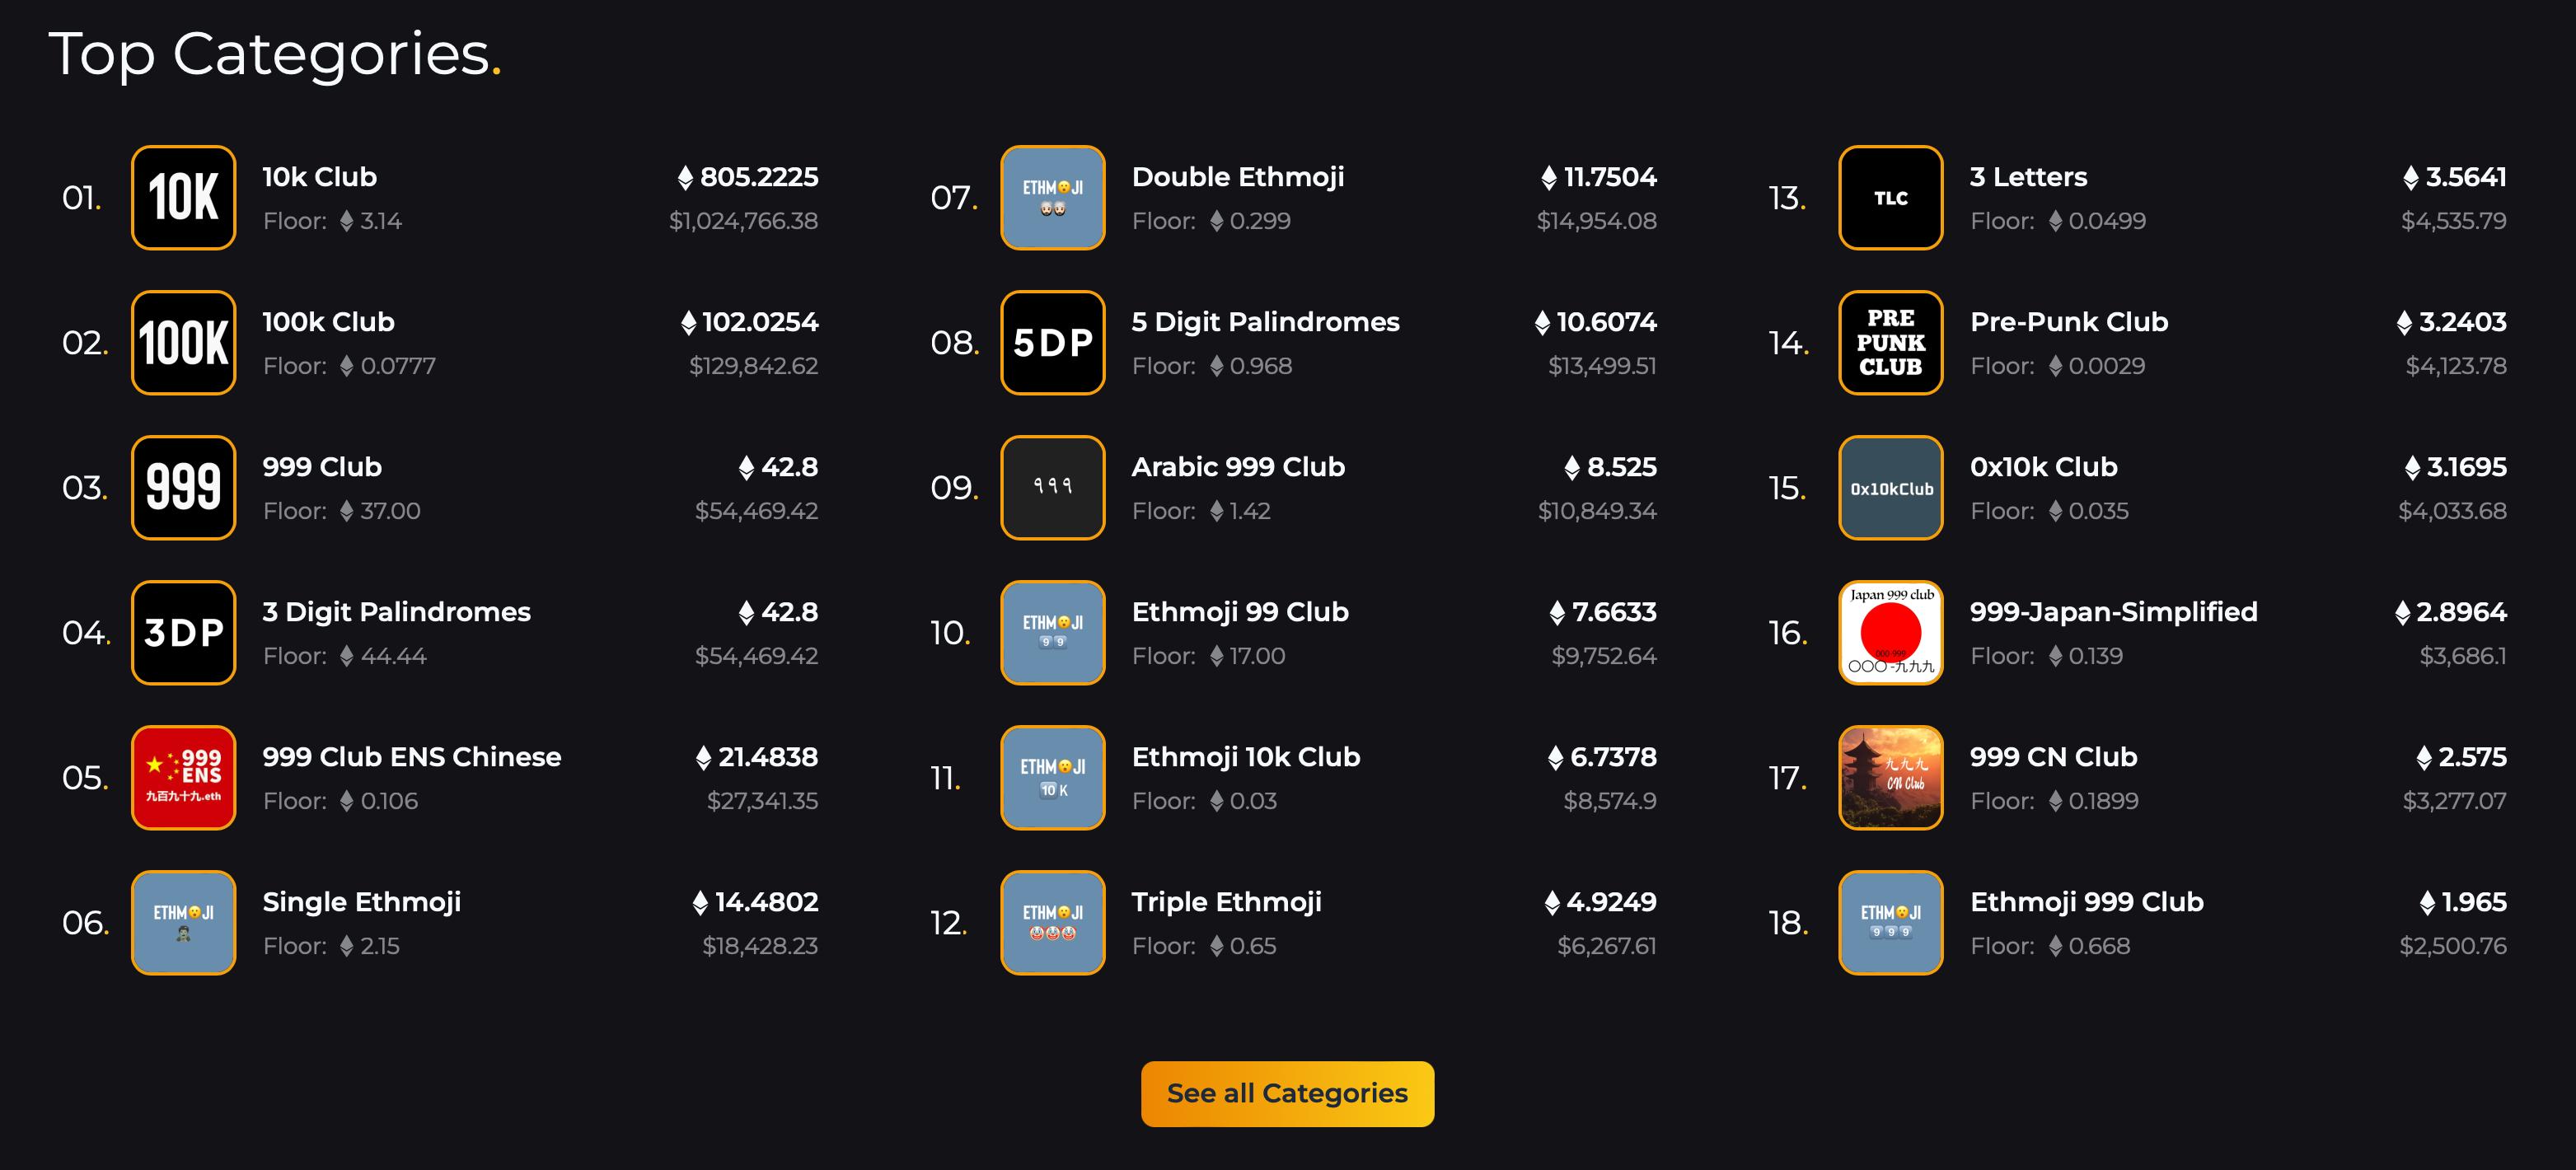Open the TLC 3 Letters icon
Viewport: 2576px width, 1170px height.
tap(1891, 198)
